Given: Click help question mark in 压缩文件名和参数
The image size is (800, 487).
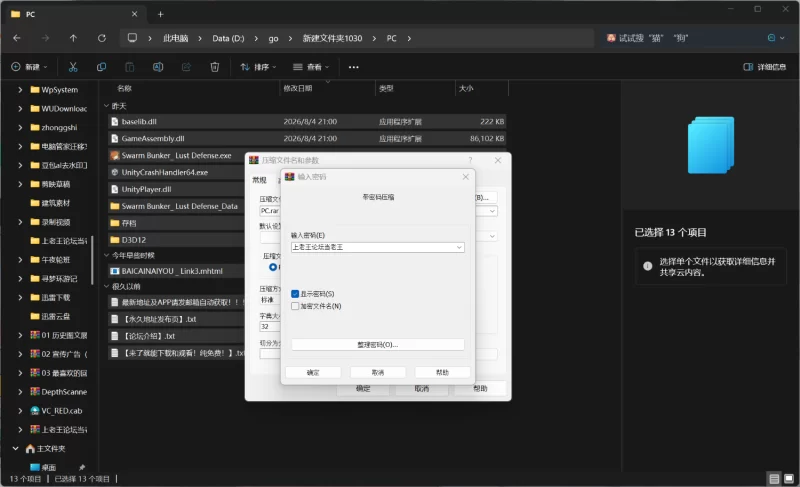Looking at the screenshot, I should (x=470, y=160).
